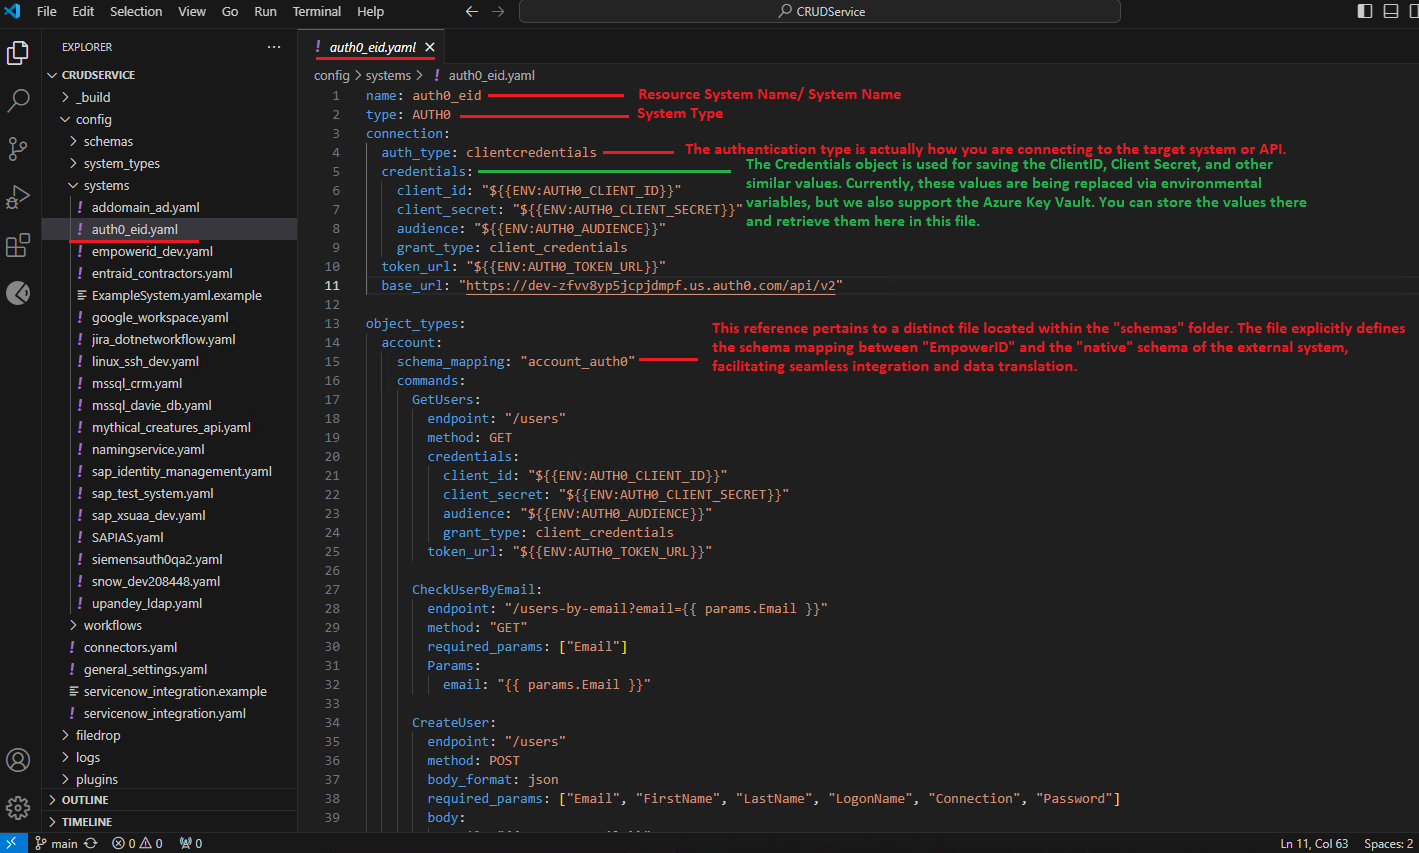This screenshot has height=853, width=1419.
Task: Open the Go menu
Action: point(230,11)
